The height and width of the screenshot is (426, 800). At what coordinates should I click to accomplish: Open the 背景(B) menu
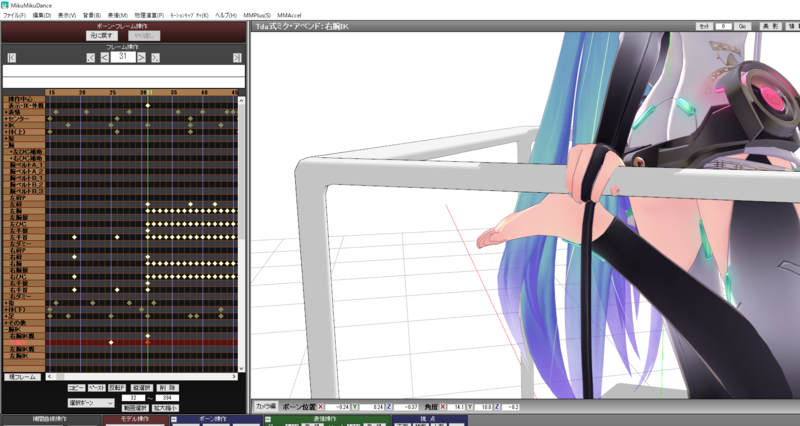tap(92, 16)
